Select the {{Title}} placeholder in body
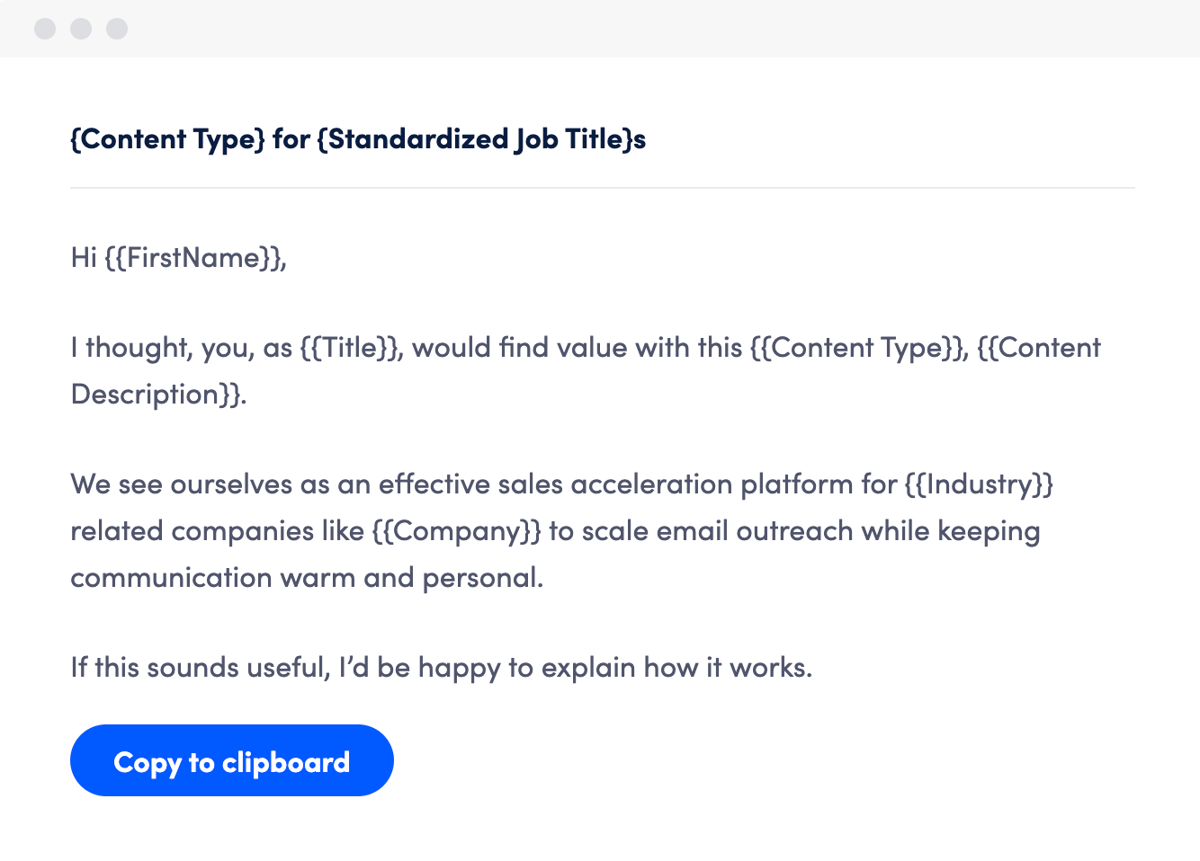1200x861 pixels. click(x=355, y=348)
